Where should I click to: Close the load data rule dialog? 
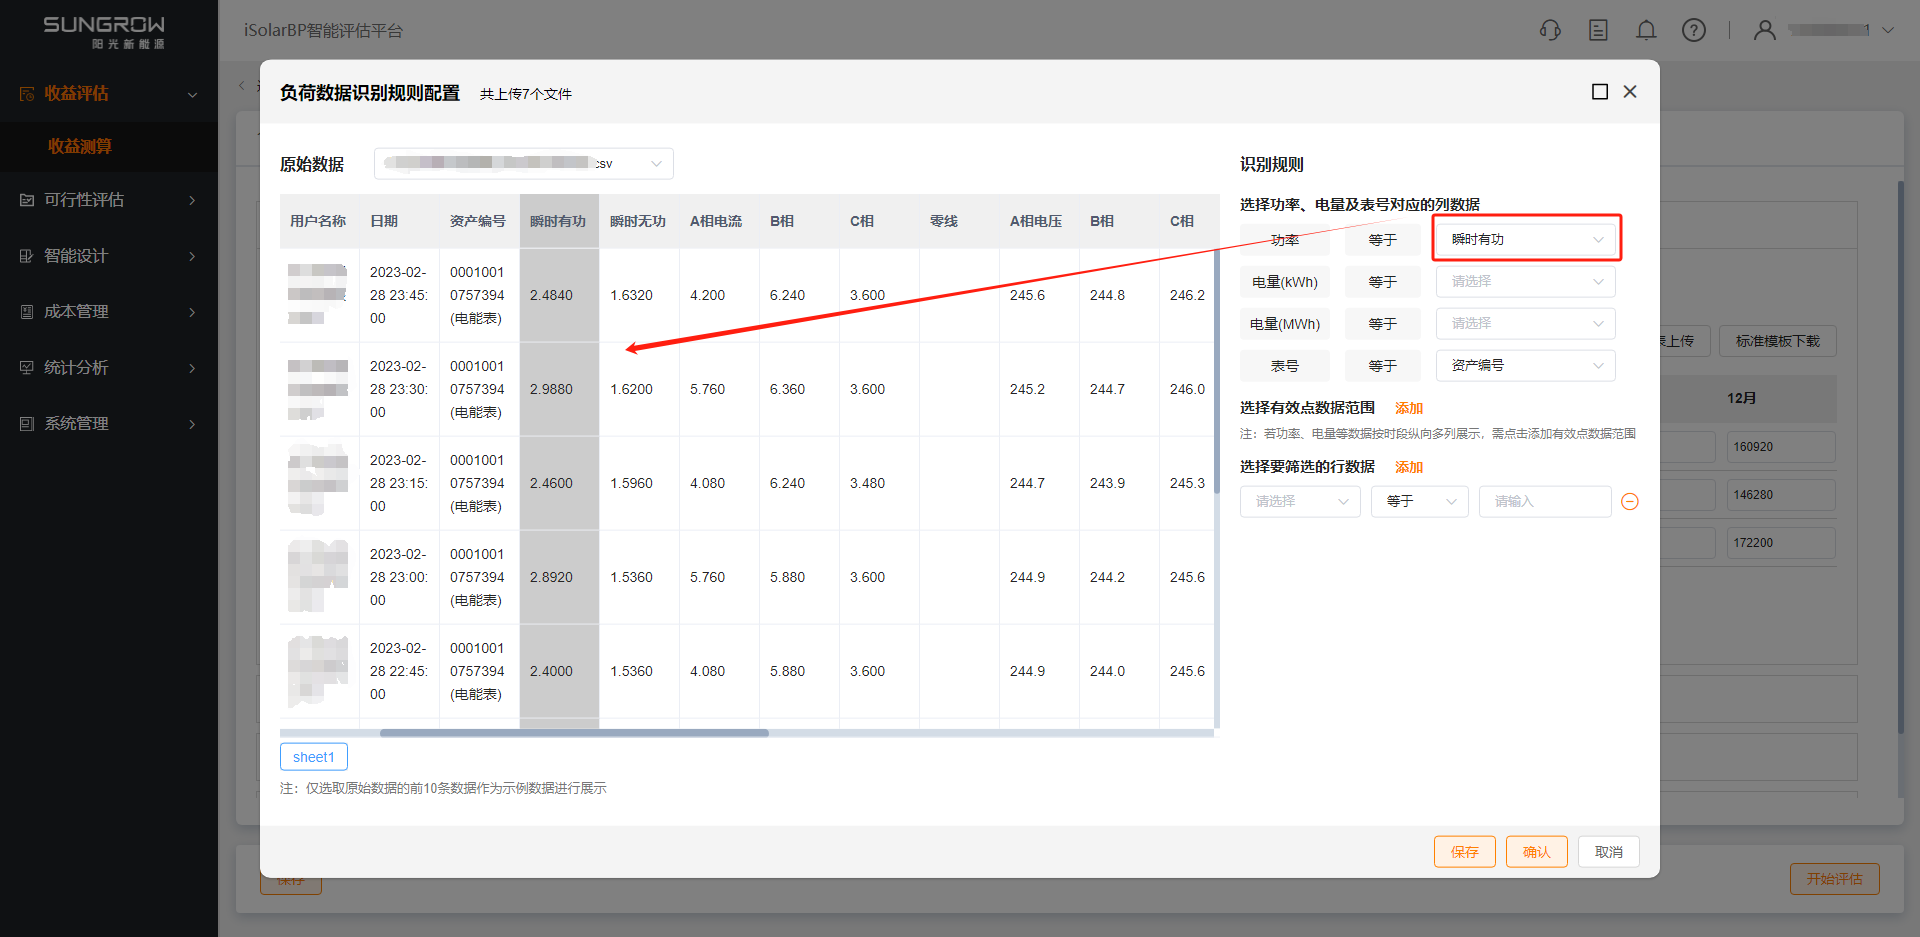(1630, 92)
